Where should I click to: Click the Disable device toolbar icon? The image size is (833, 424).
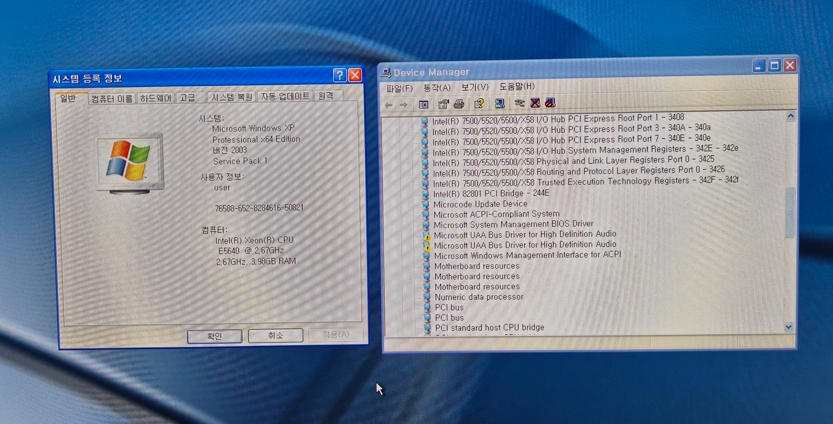pyautogui.click(x=550, y=102)
